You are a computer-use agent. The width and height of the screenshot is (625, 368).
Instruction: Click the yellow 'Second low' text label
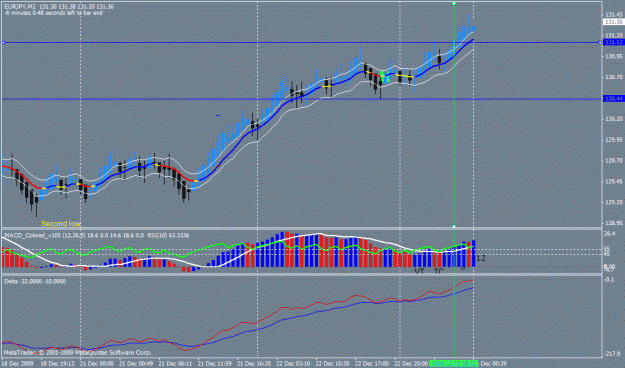[61, 224]
